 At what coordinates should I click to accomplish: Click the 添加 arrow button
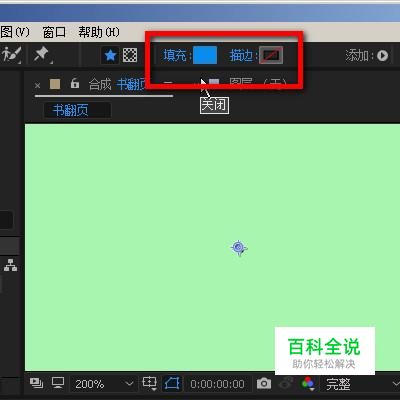click(383, 55)
